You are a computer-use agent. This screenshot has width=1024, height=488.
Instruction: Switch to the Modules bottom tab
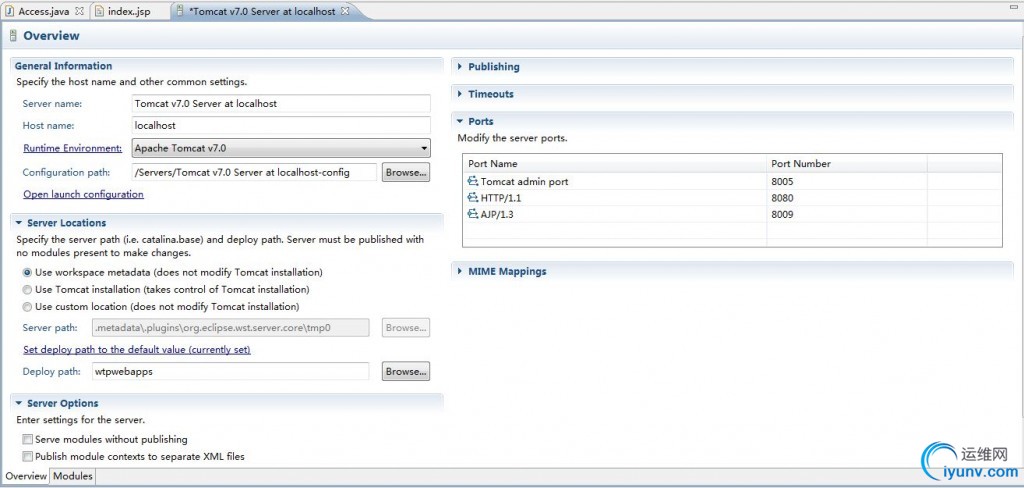[72, 476]
